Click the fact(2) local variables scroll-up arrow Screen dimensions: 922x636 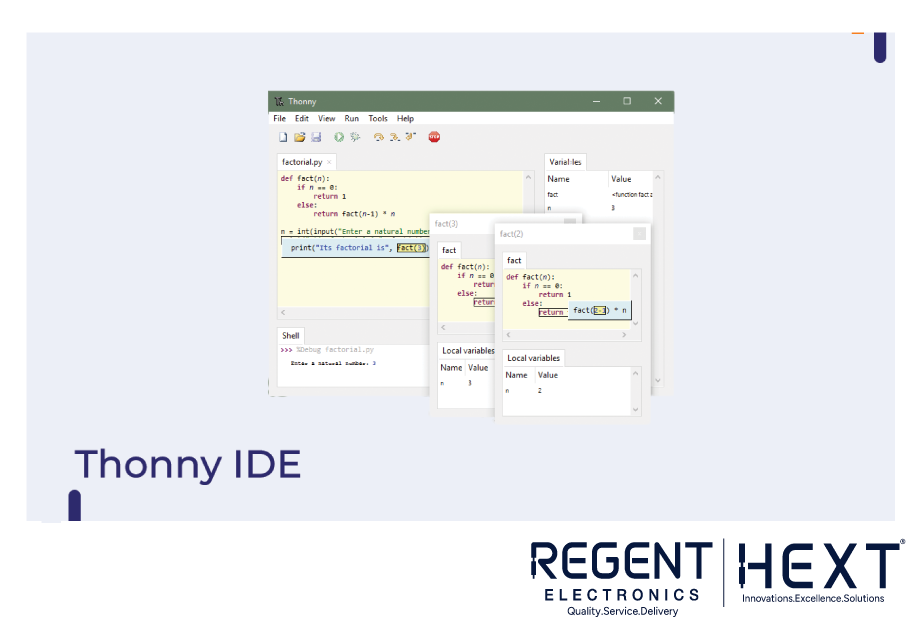tap(635, 374)
